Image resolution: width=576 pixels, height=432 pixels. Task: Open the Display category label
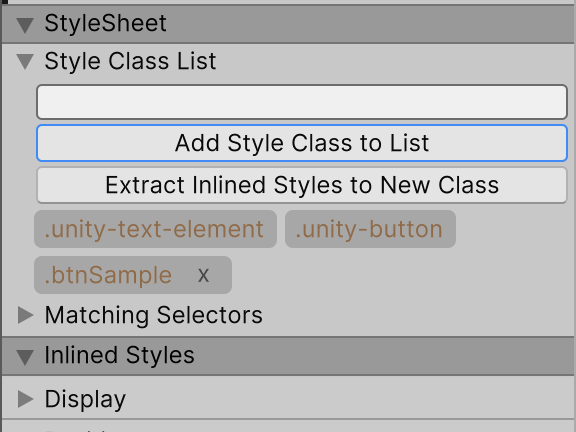point(85,399)
